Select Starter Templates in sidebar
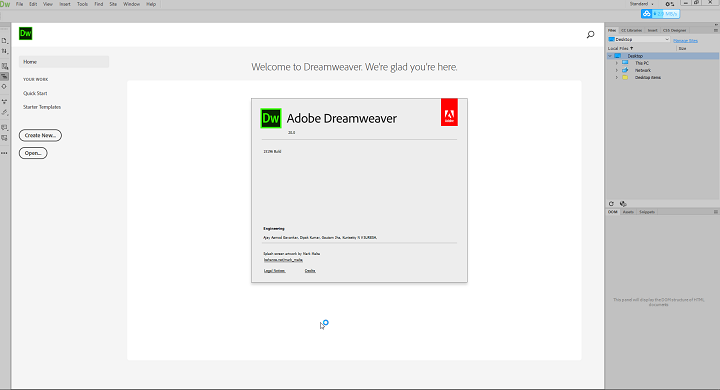The image size is (720, 390). [x=42, y=107]
